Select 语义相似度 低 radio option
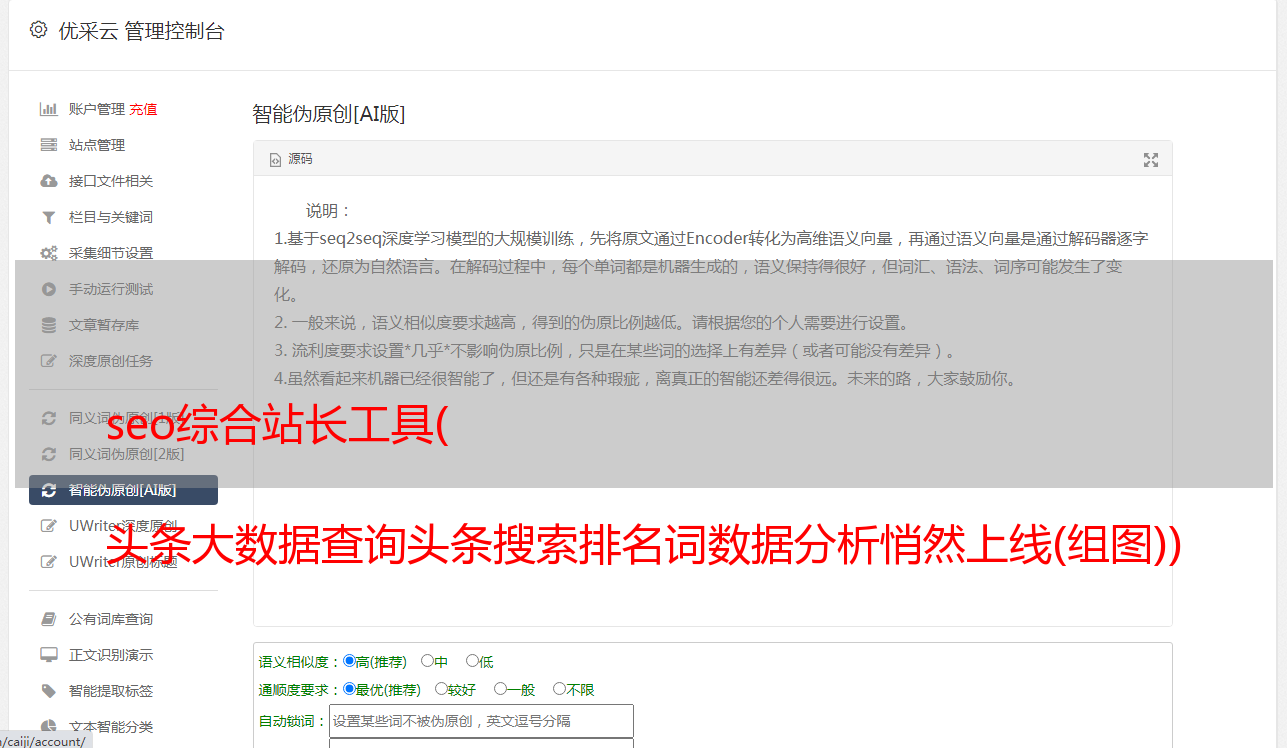This screenshot has width=1287, height=748. click(472, 661)
